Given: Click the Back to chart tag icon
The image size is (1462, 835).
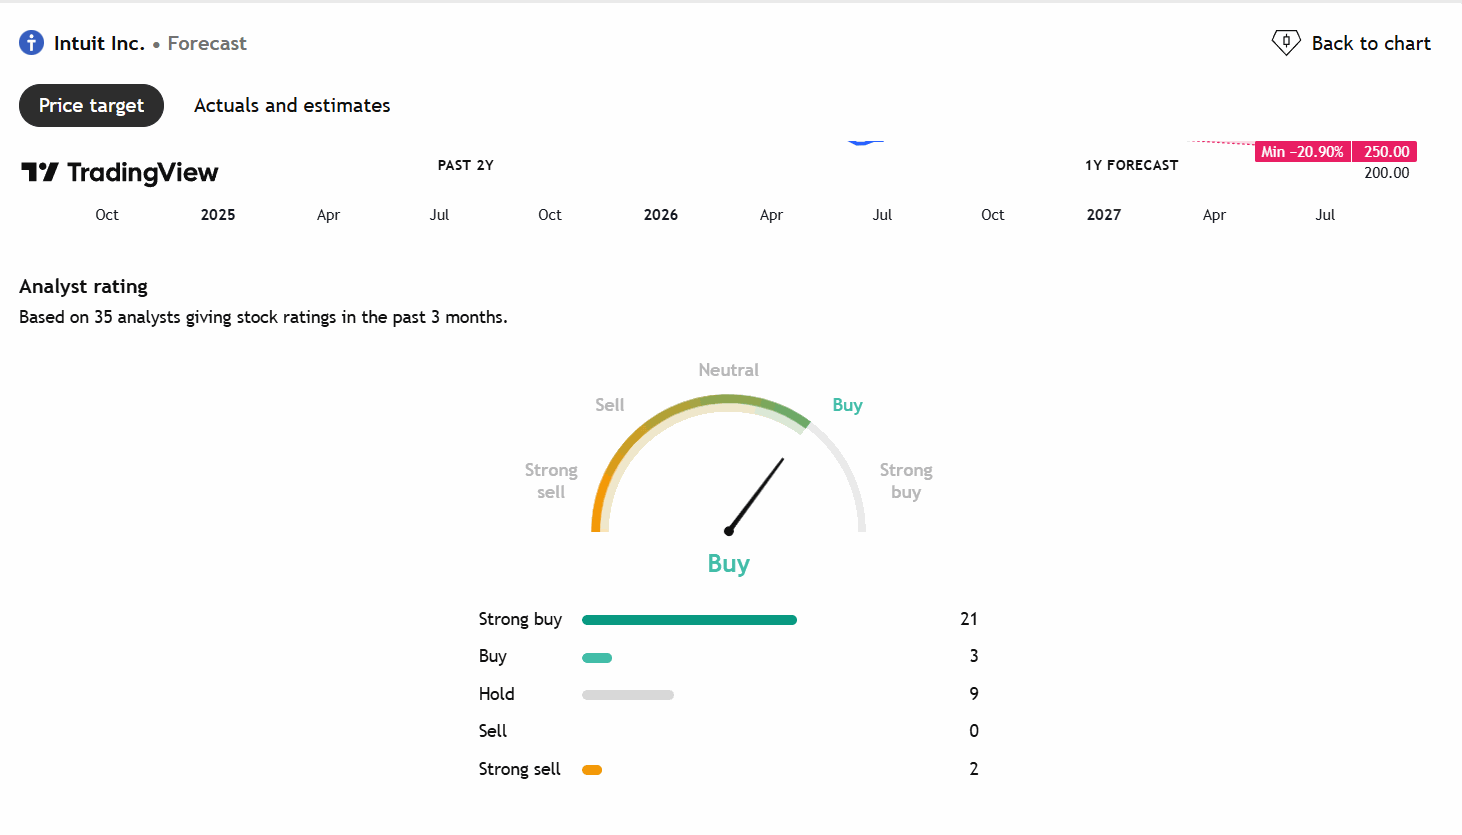Looking at the screenshot, I should pyautogui.click(x=1285, y=43).
